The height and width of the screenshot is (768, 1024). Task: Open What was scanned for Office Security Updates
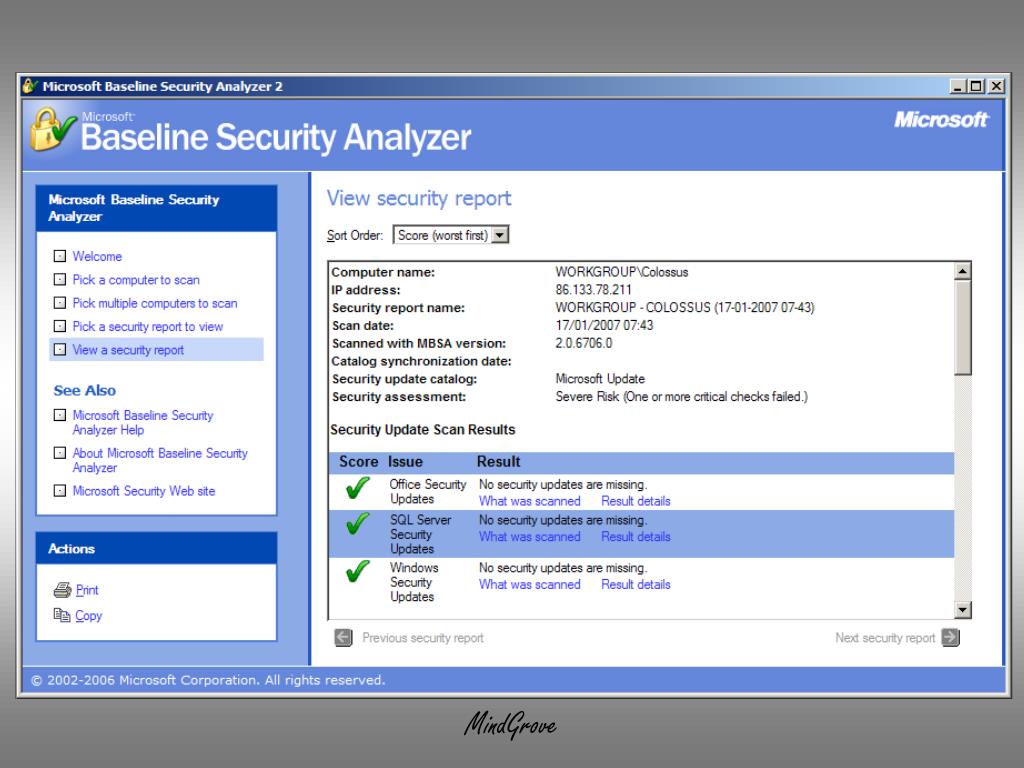coord(530,501)
